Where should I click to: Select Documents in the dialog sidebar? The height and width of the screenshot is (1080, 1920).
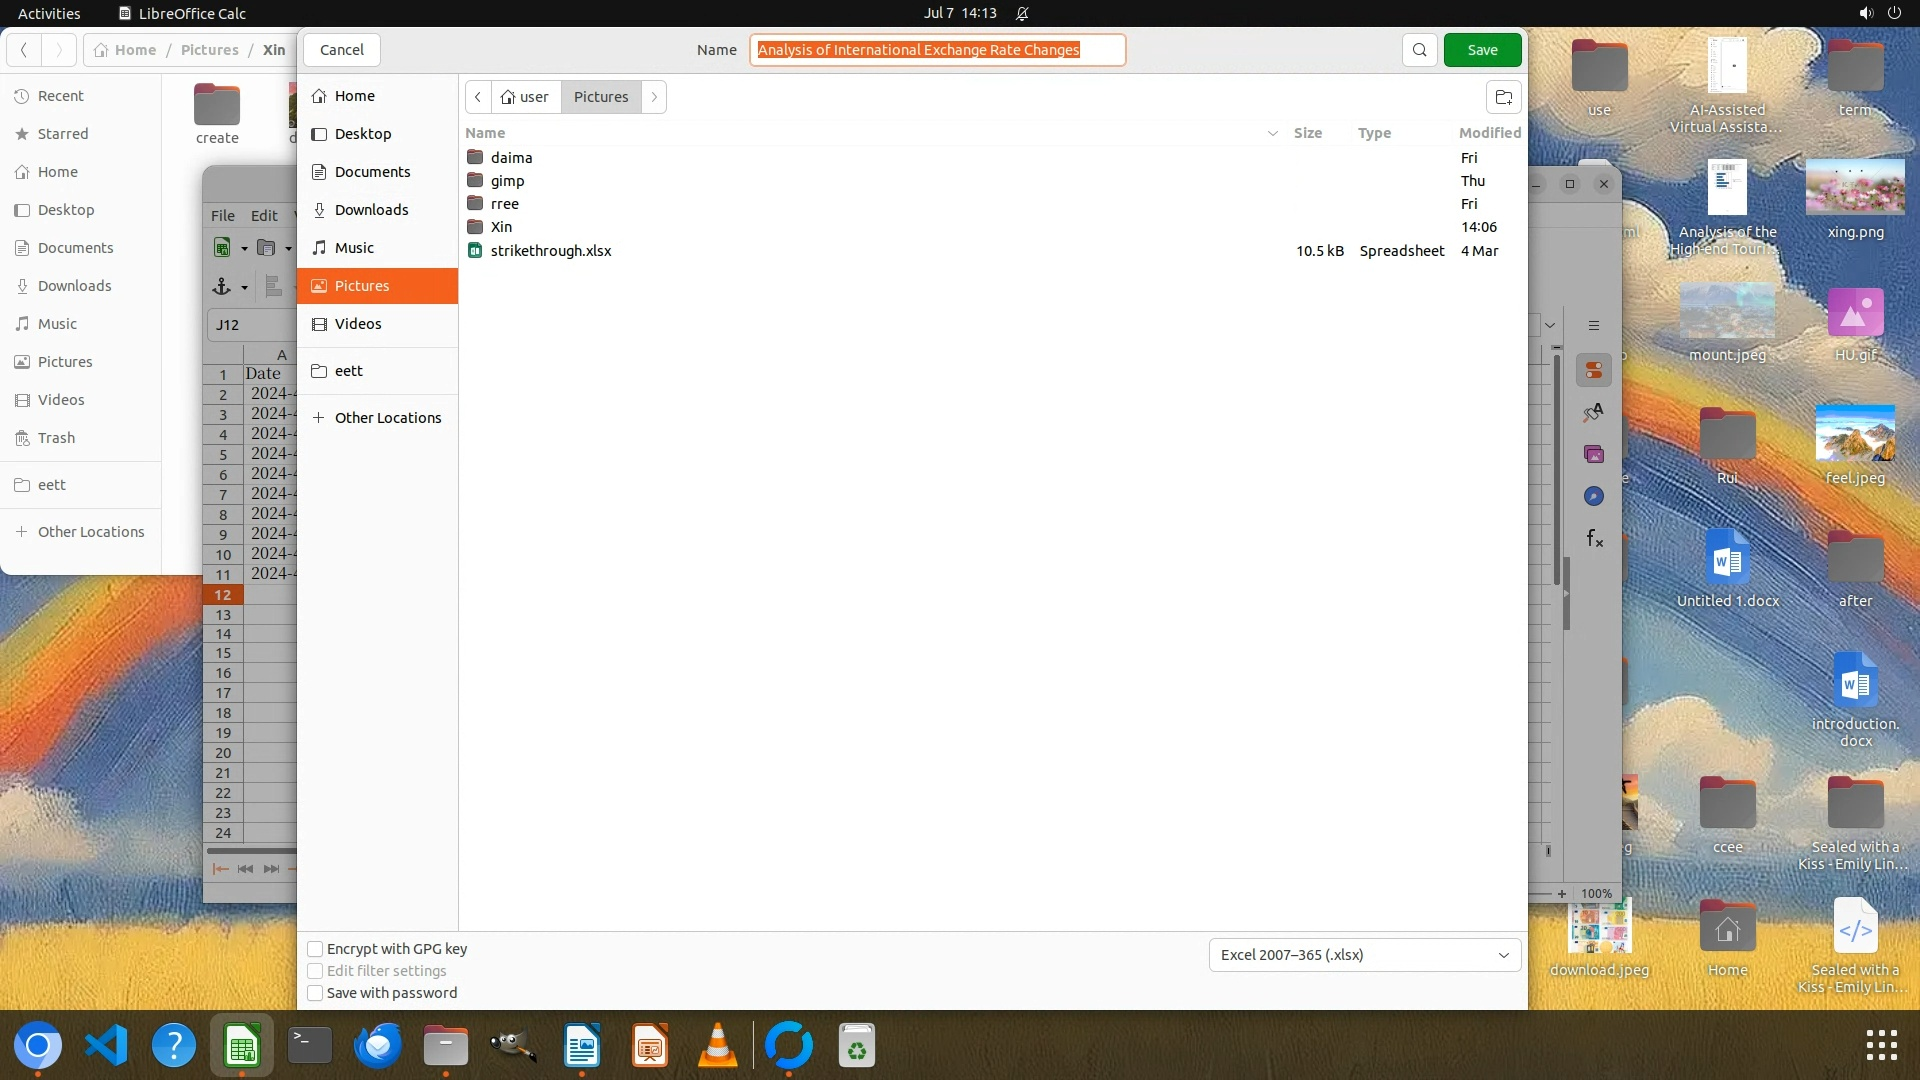[372, 172]
